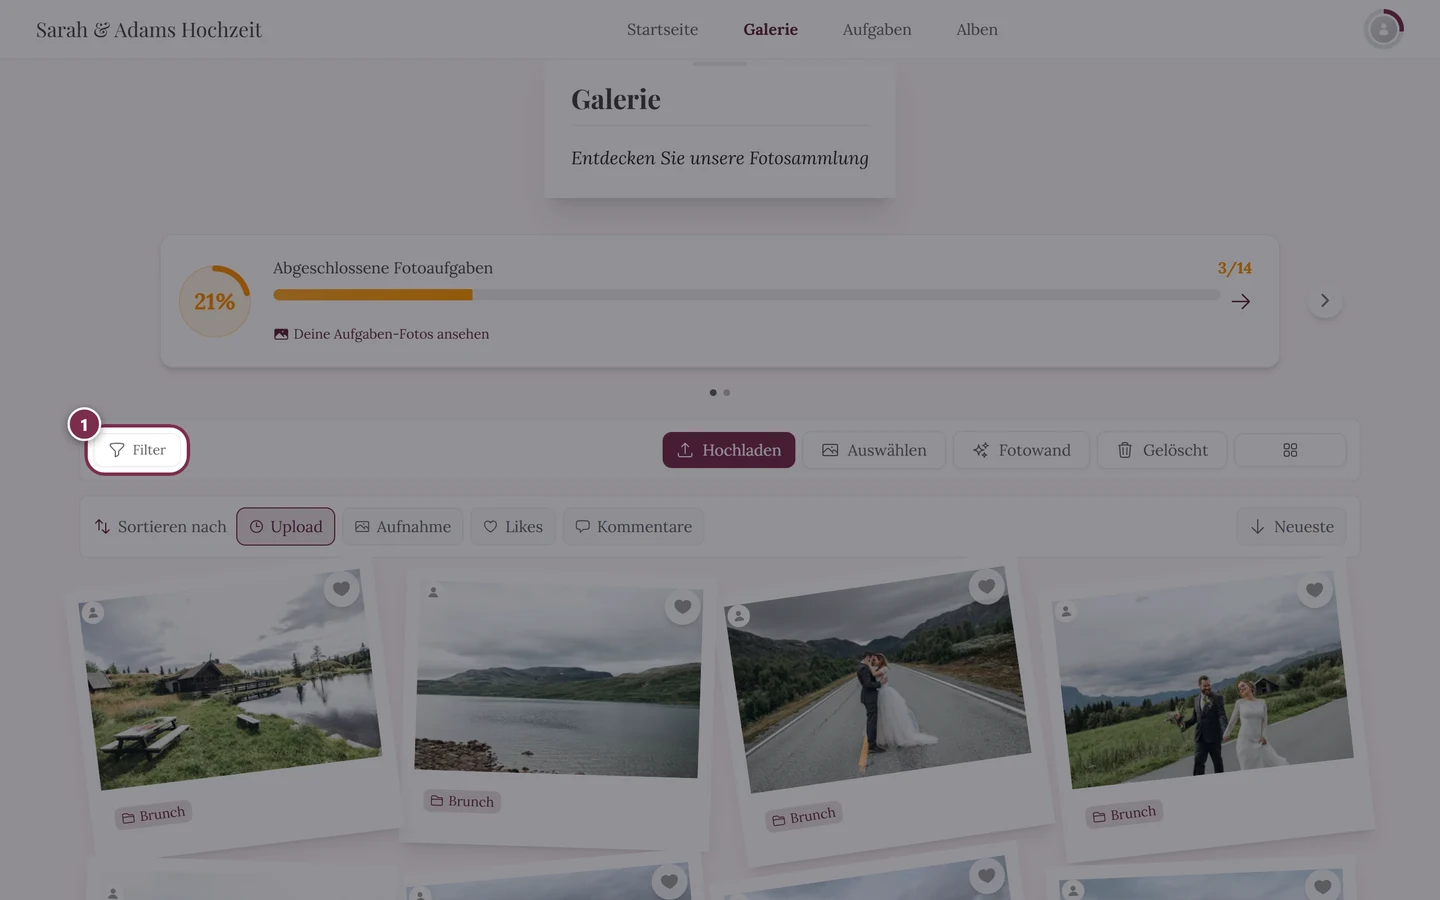Open Deine Aufgaben-Fotos ansehen link
This screenshot has height=900, width=1440.
click(x=381, y=334)
